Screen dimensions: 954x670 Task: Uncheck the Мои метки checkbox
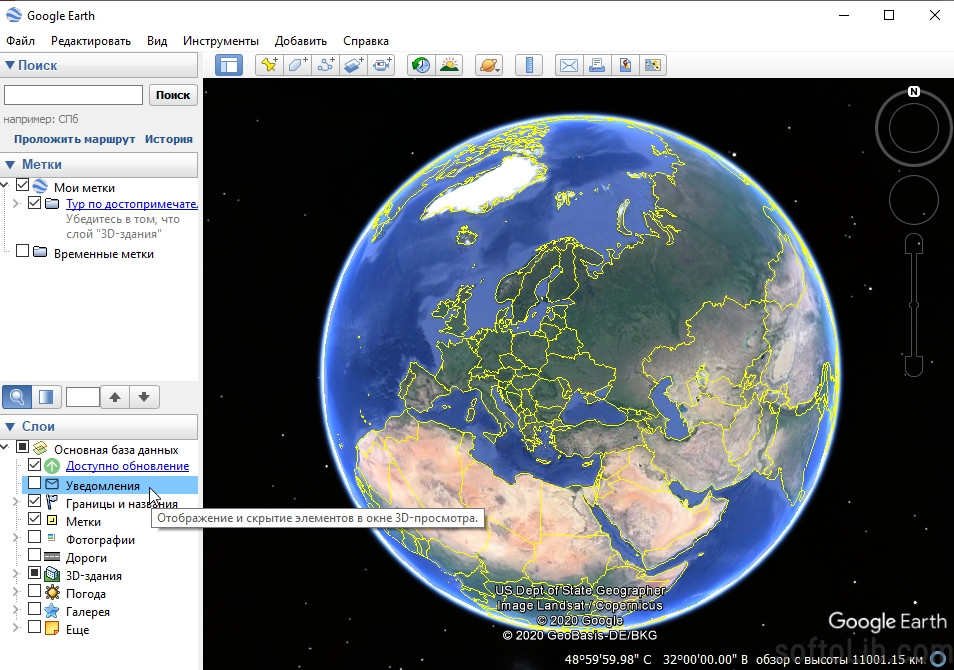click(x=23, y=184)
